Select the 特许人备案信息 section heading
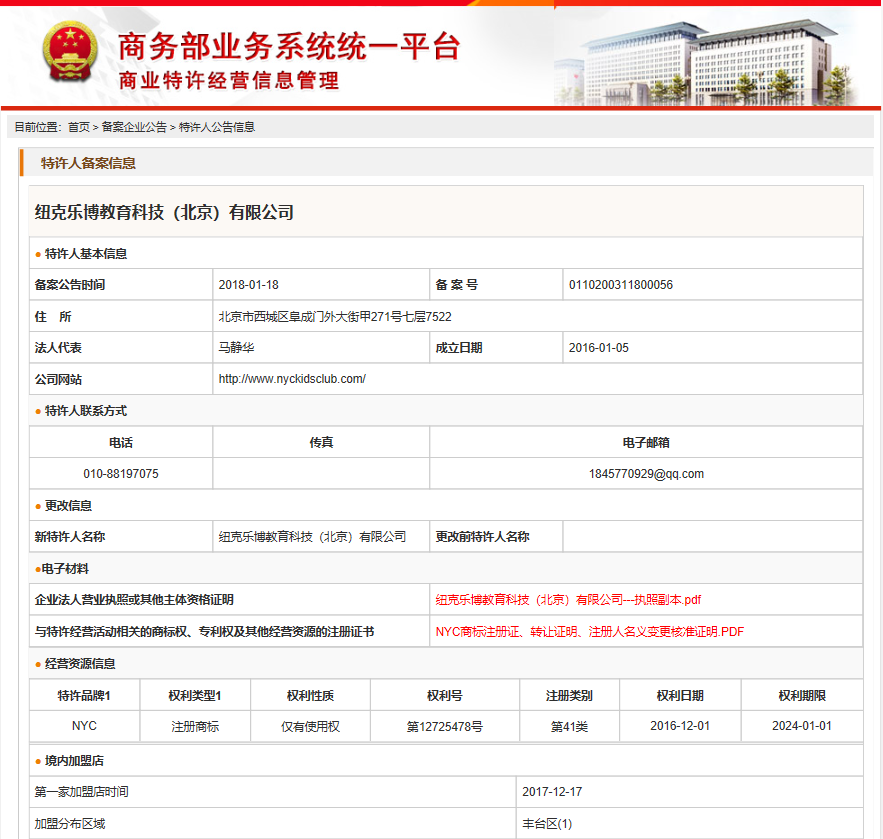883x839 pixels. click(x=88, y=163)
